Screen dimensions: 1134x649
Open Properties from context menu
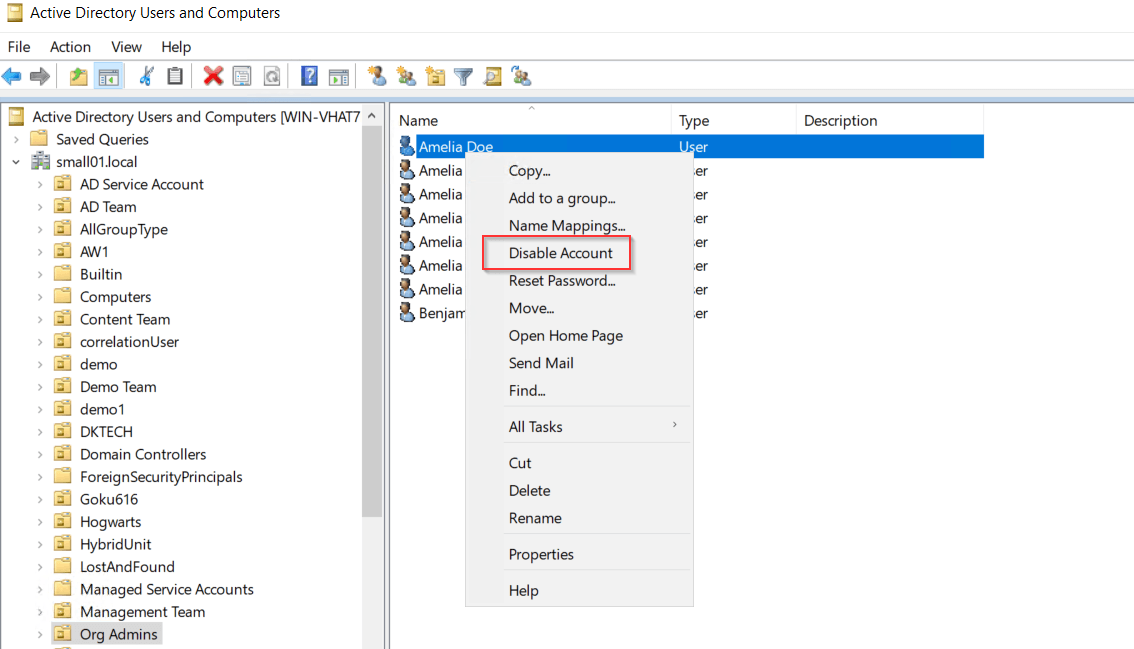[x=541, y=554]
